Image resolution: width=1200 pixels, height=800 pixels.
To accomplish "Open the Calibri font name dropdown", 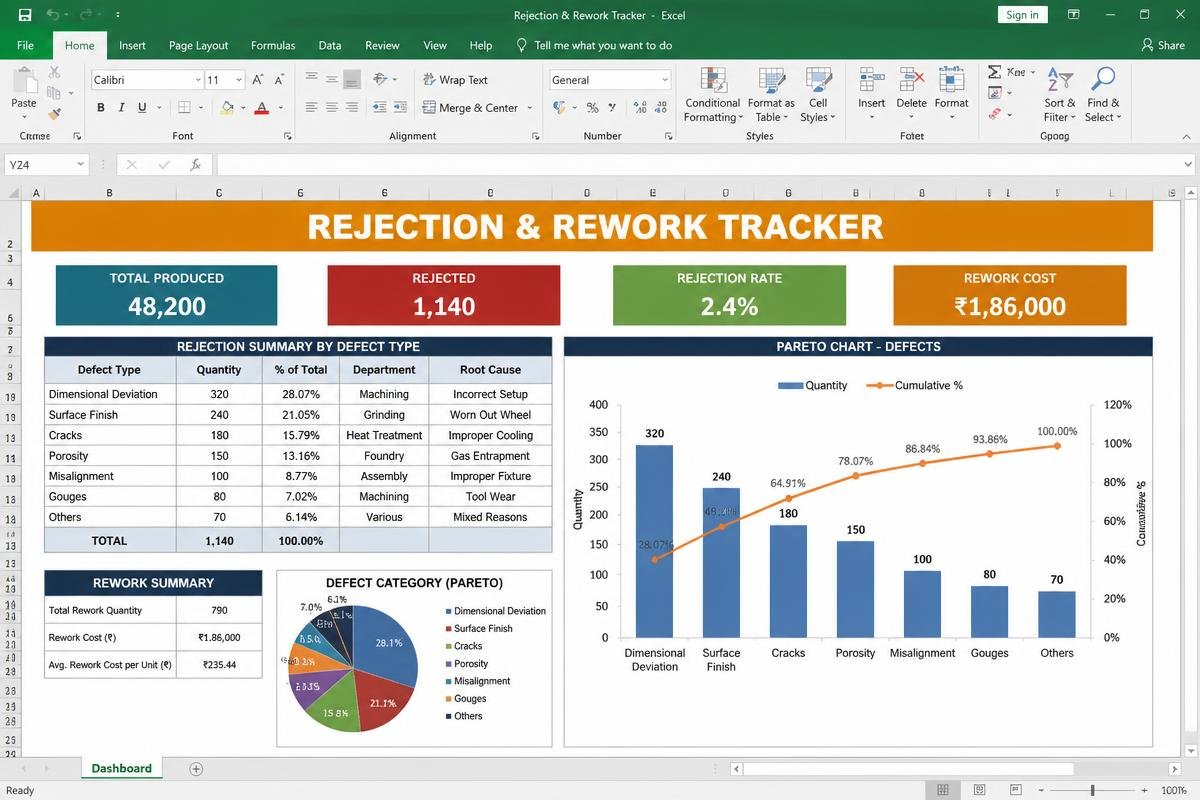I will [198, 80].
